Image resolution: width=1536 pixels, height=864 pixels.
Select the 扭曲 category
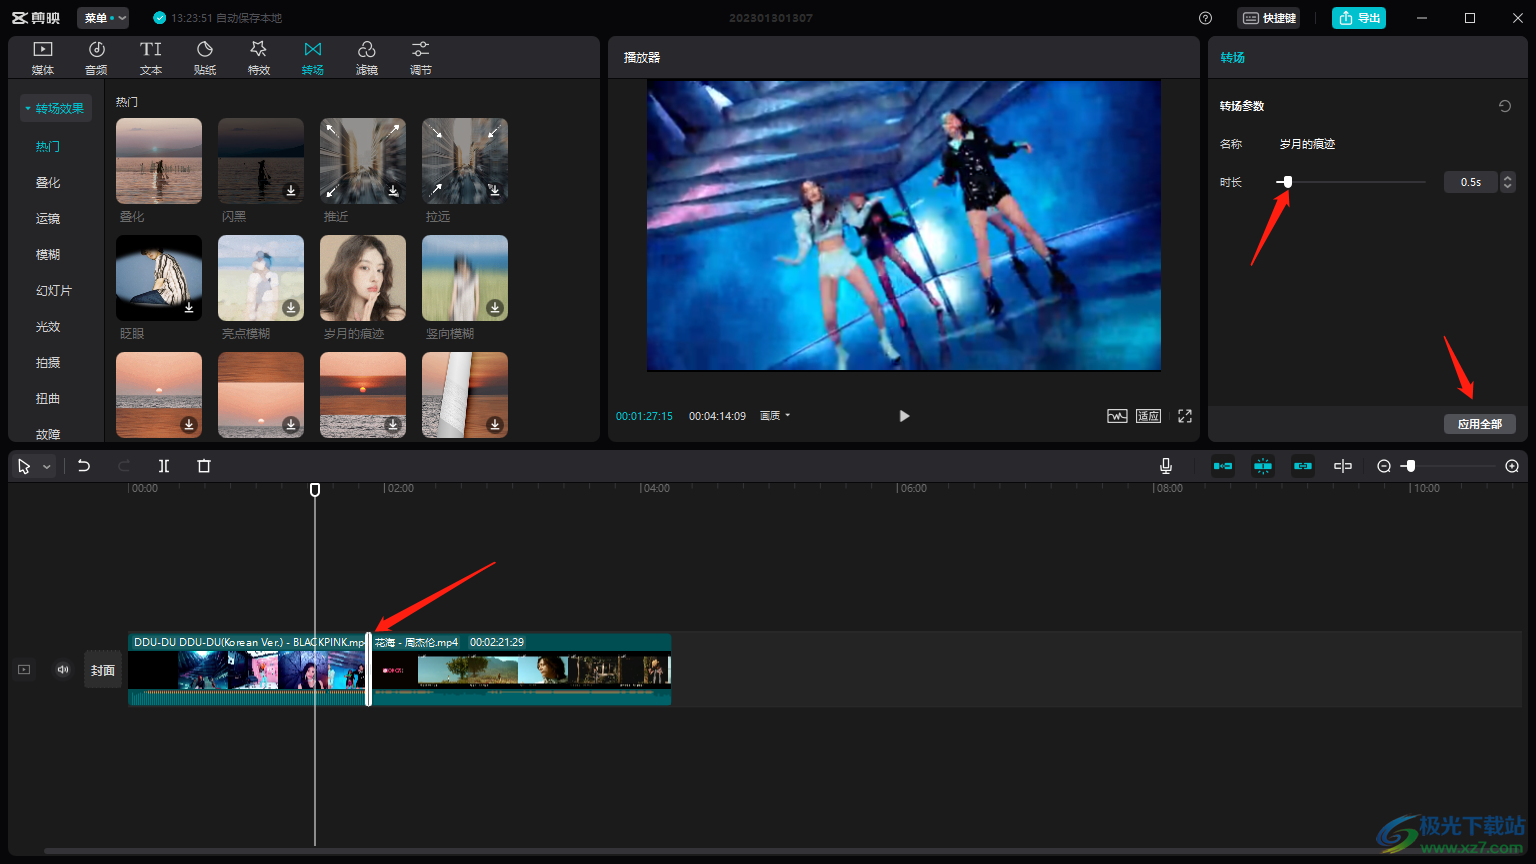coord(48,398)
